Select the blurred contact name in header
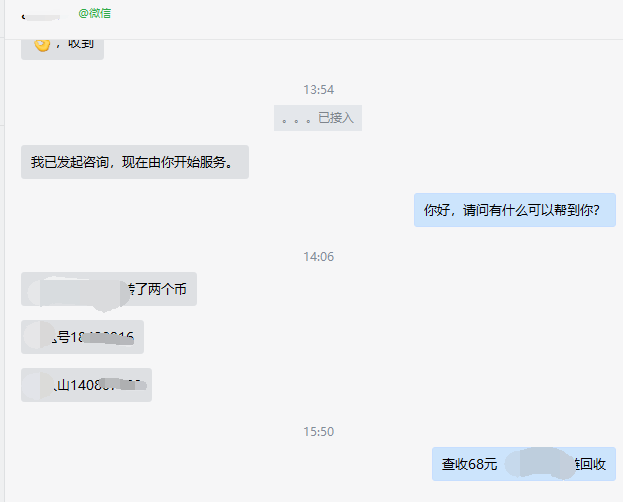The height and width of the screenshot is (502, 623). tap(41, 17)
